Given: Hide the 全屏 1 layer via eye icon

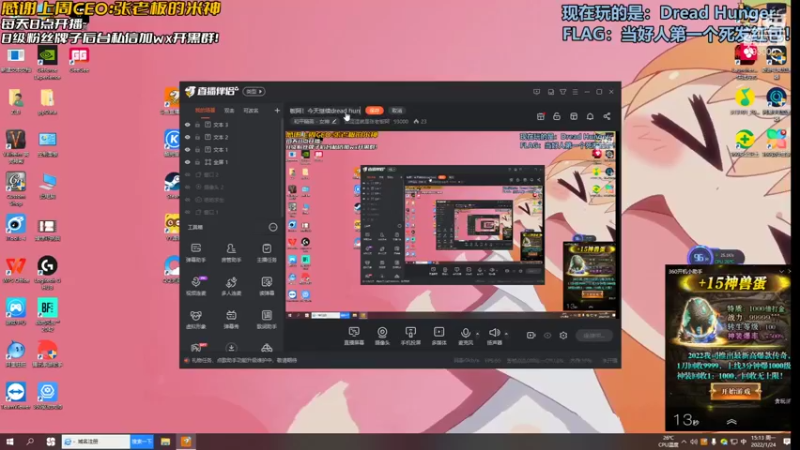Looking at the screenshot, I should [187, 162].
